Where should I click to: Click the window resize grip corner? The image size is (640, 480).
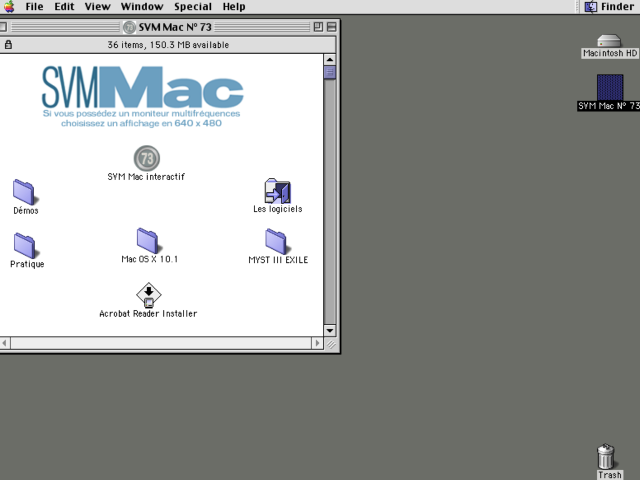click(331, 344)
